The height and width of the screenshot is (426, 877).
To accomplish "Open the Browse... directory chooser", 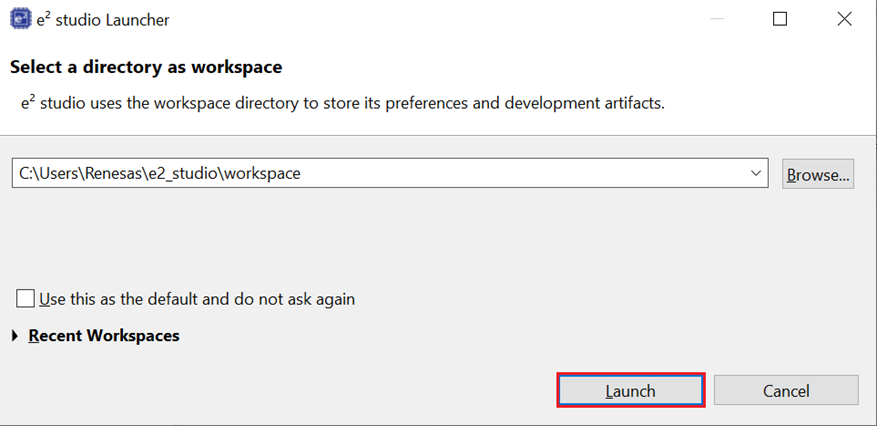I will [817, 174].
